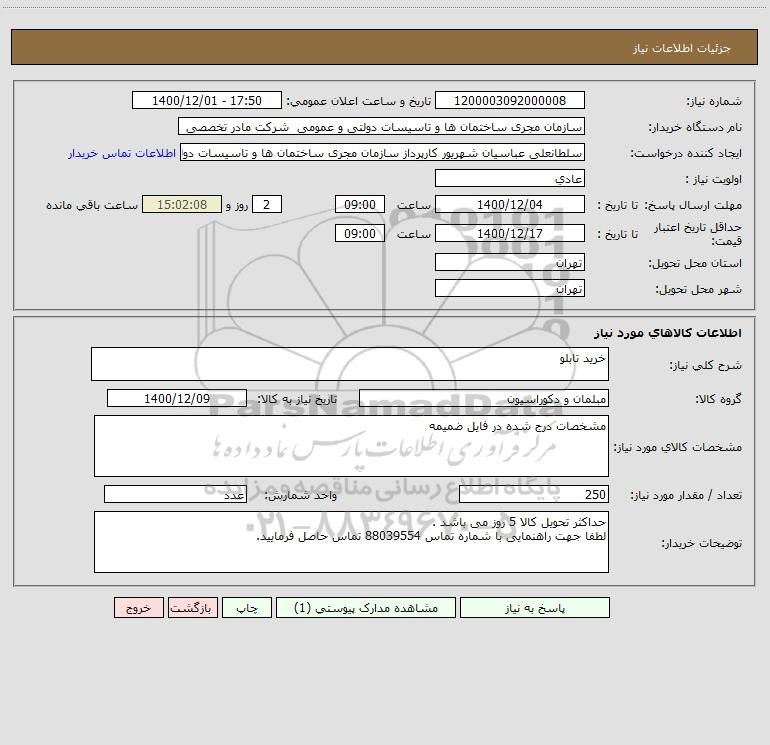Click label 'نام دستگاه خریدار:'
This screenshot has height=745, width=770.
(695, 127)
